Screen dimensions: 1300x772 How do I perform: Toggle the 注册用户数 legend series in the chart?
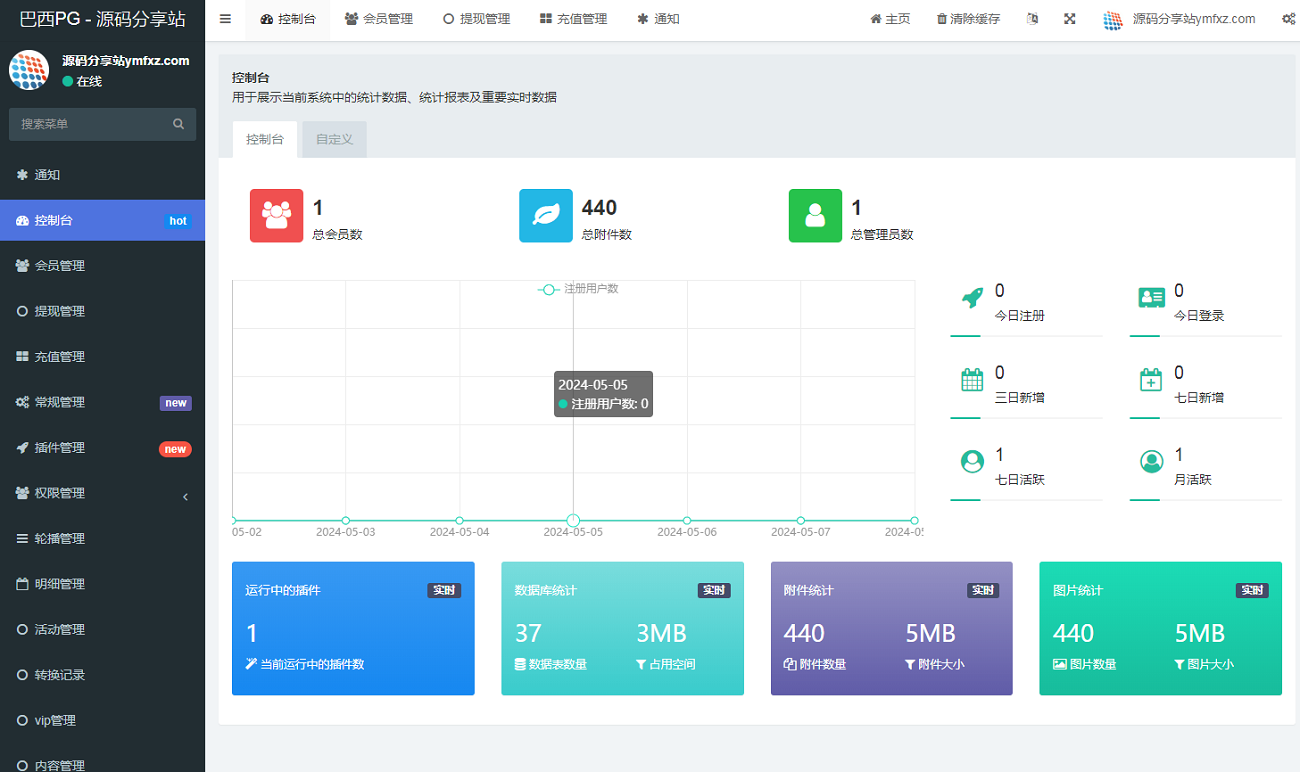(578, 289)
